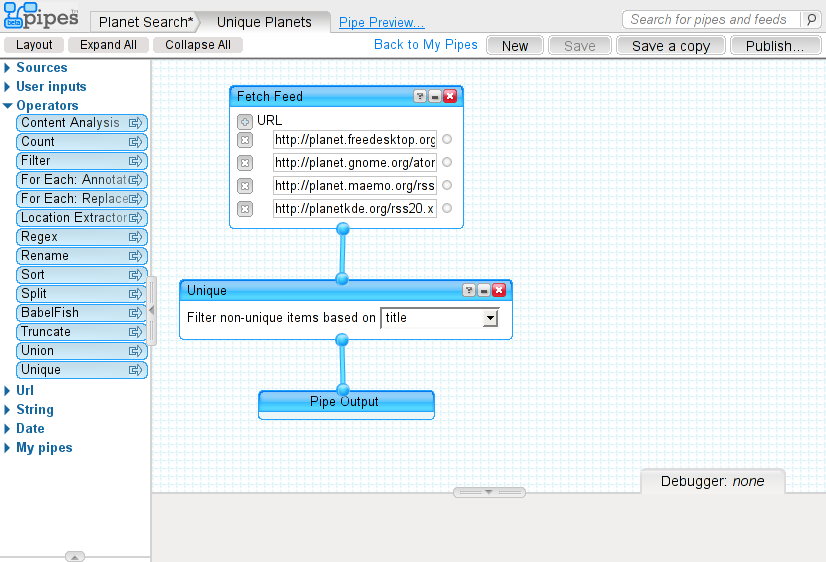Expand the Date section
826x562 pixels.
7,429
